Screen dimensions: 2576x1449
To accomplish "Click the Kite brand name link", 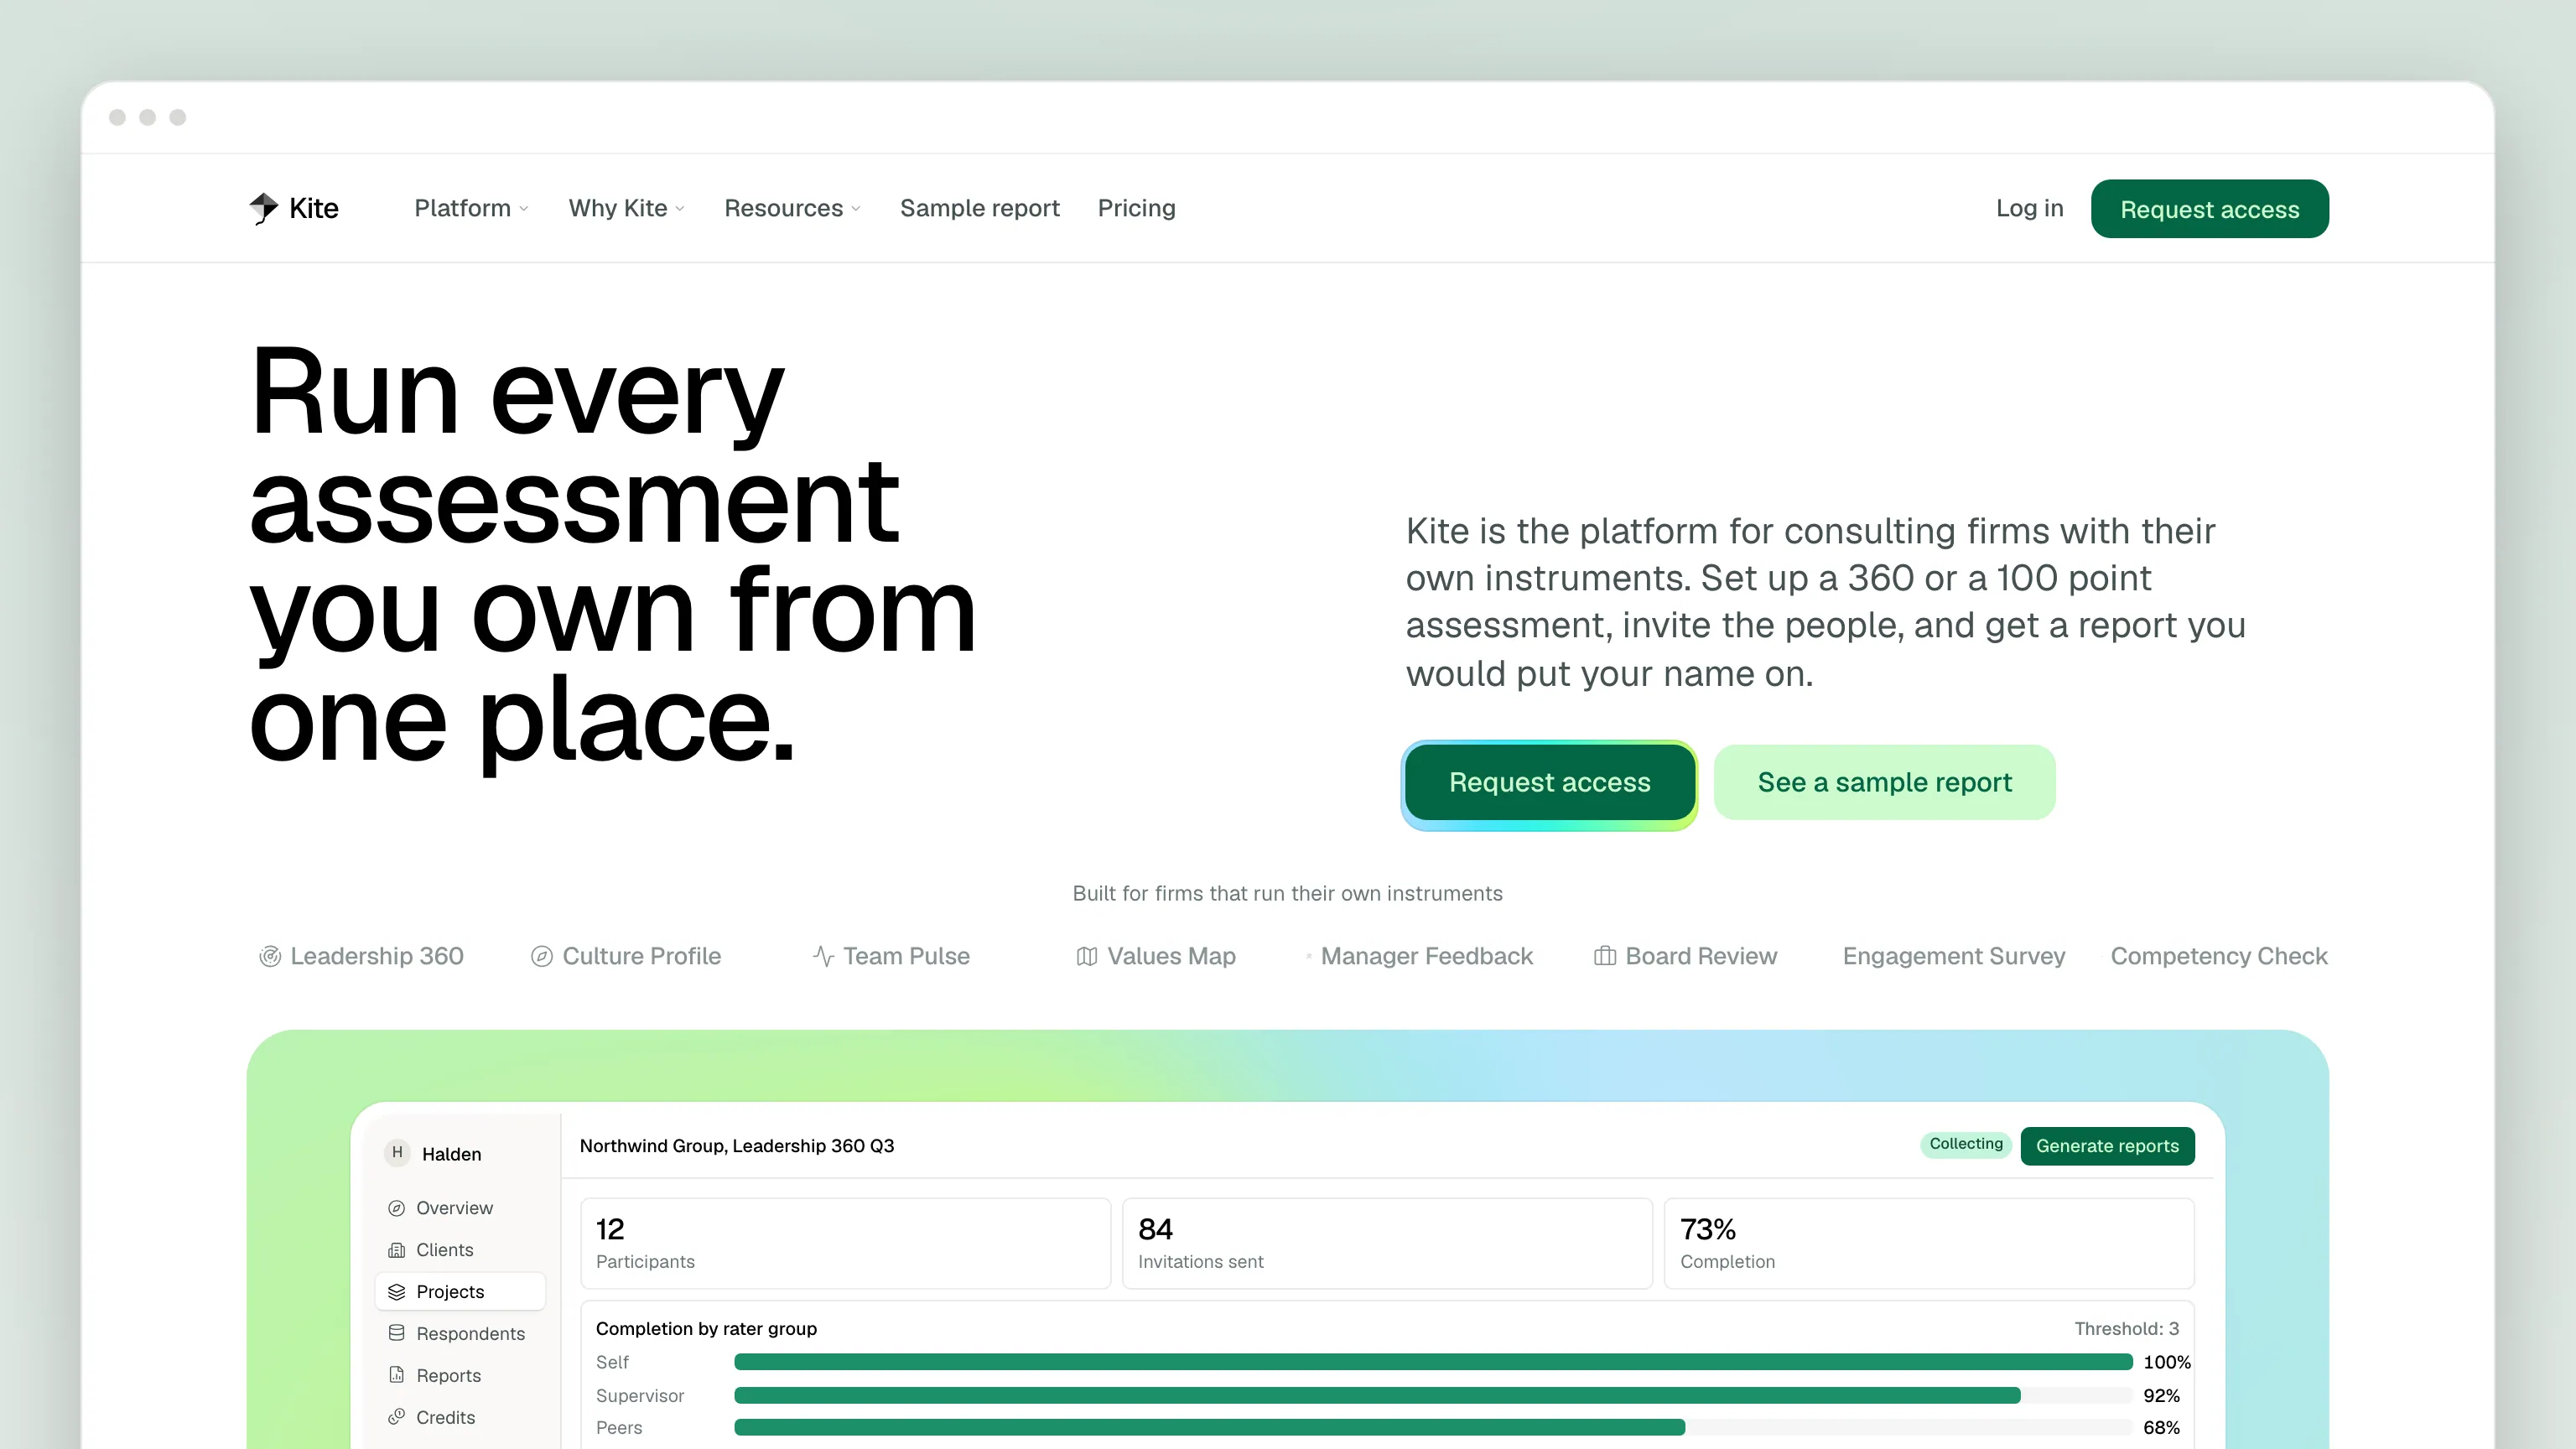I will (314, 208).
